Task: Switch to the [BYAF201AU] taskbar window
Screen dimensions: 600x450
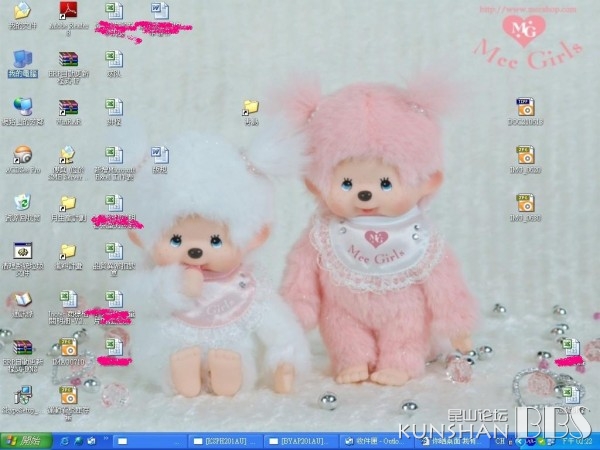Action: 301,441
